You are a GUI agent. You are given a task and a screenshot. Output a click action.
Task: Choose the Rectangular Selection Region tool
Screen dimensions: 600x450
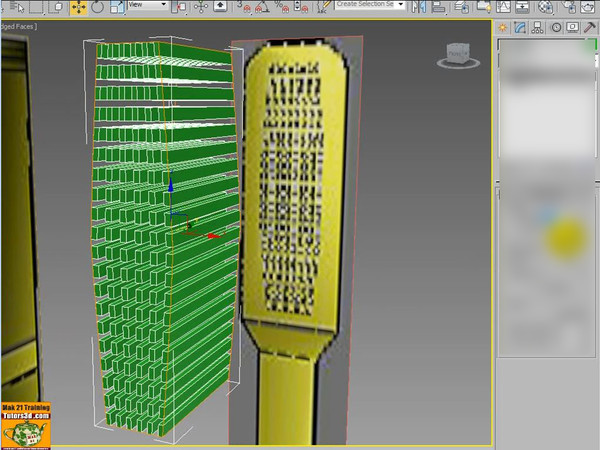point(37,7)
